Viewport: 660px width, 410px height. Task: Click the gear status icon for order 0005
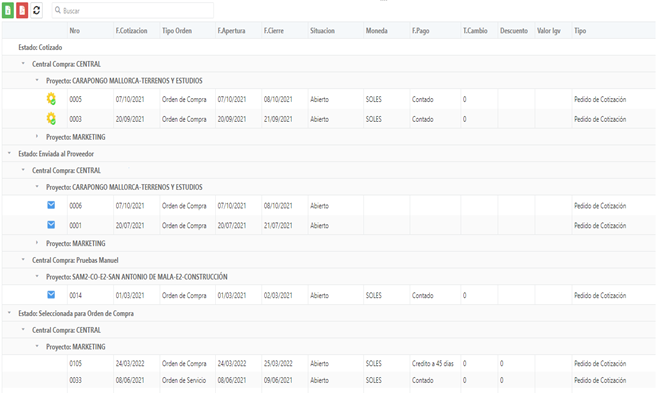(51, 99)
